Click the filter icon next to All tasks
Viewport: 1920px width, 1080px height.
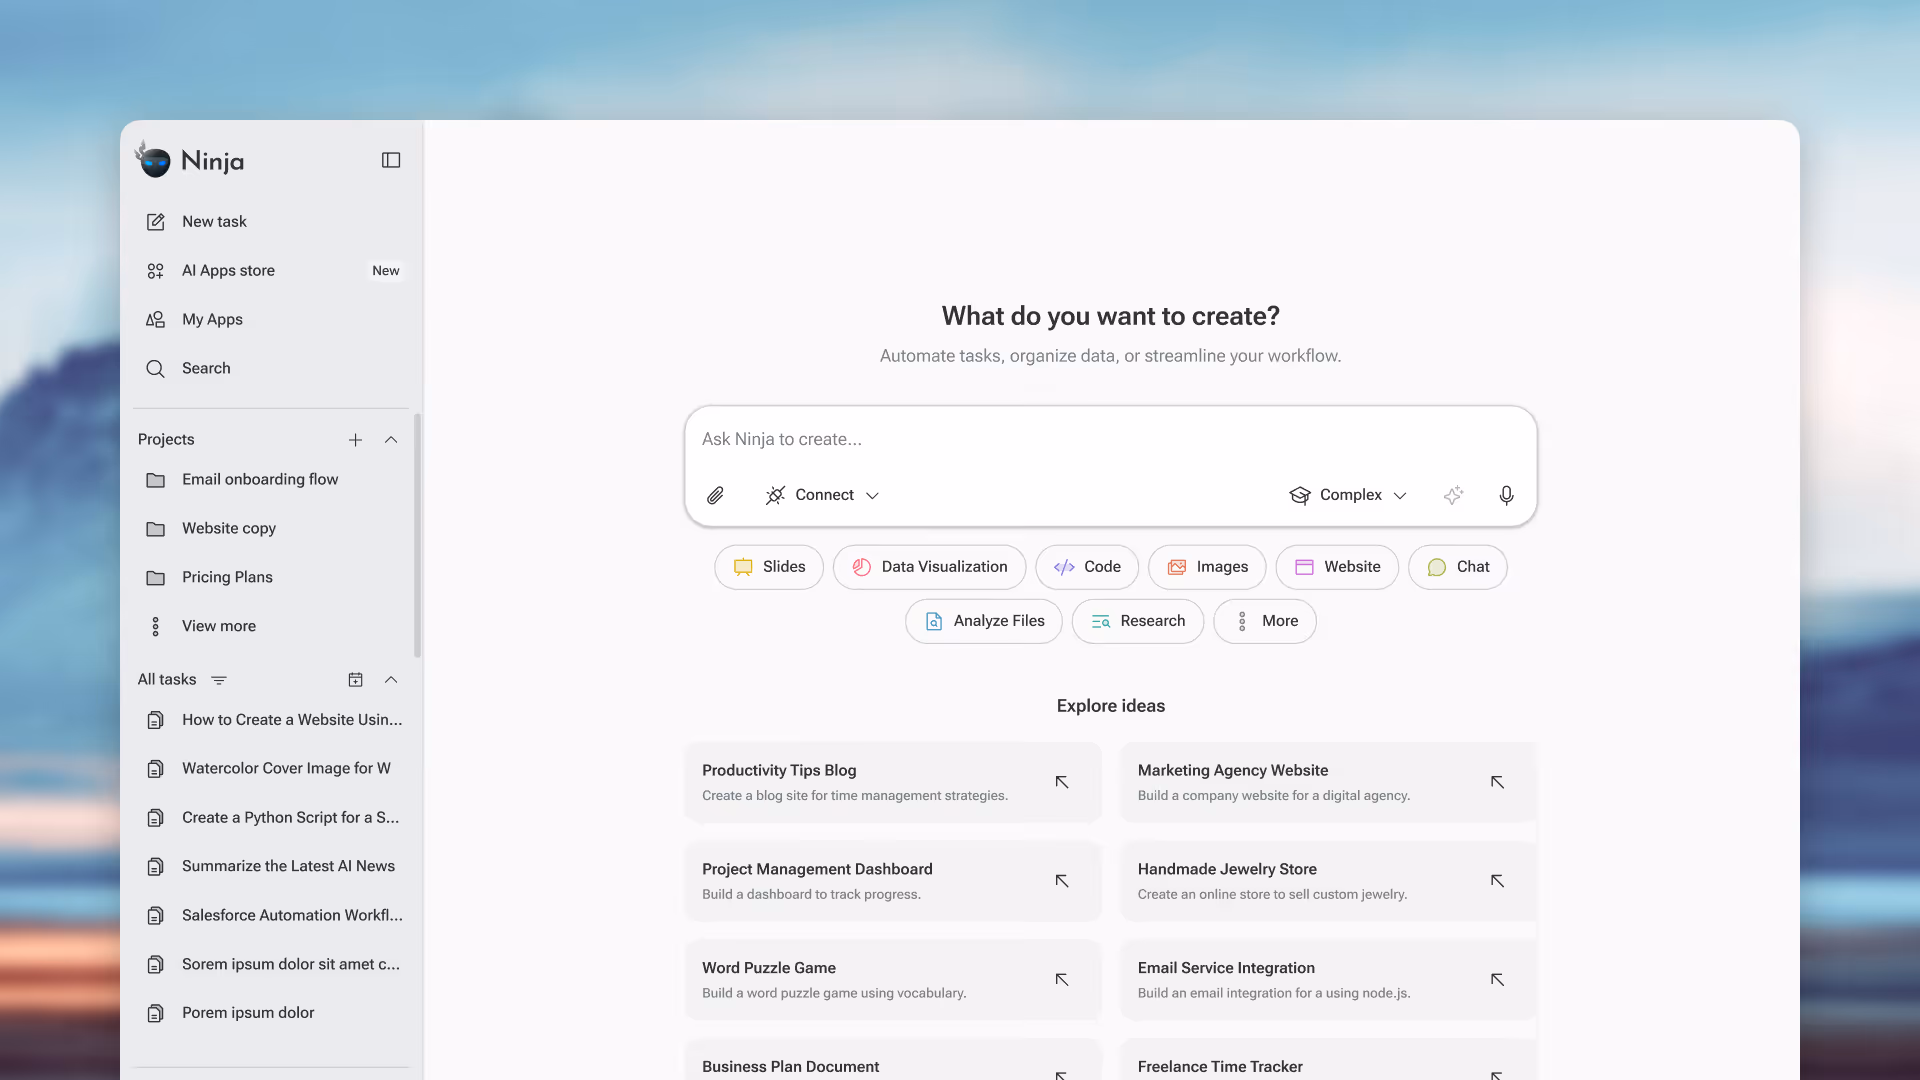219,680
